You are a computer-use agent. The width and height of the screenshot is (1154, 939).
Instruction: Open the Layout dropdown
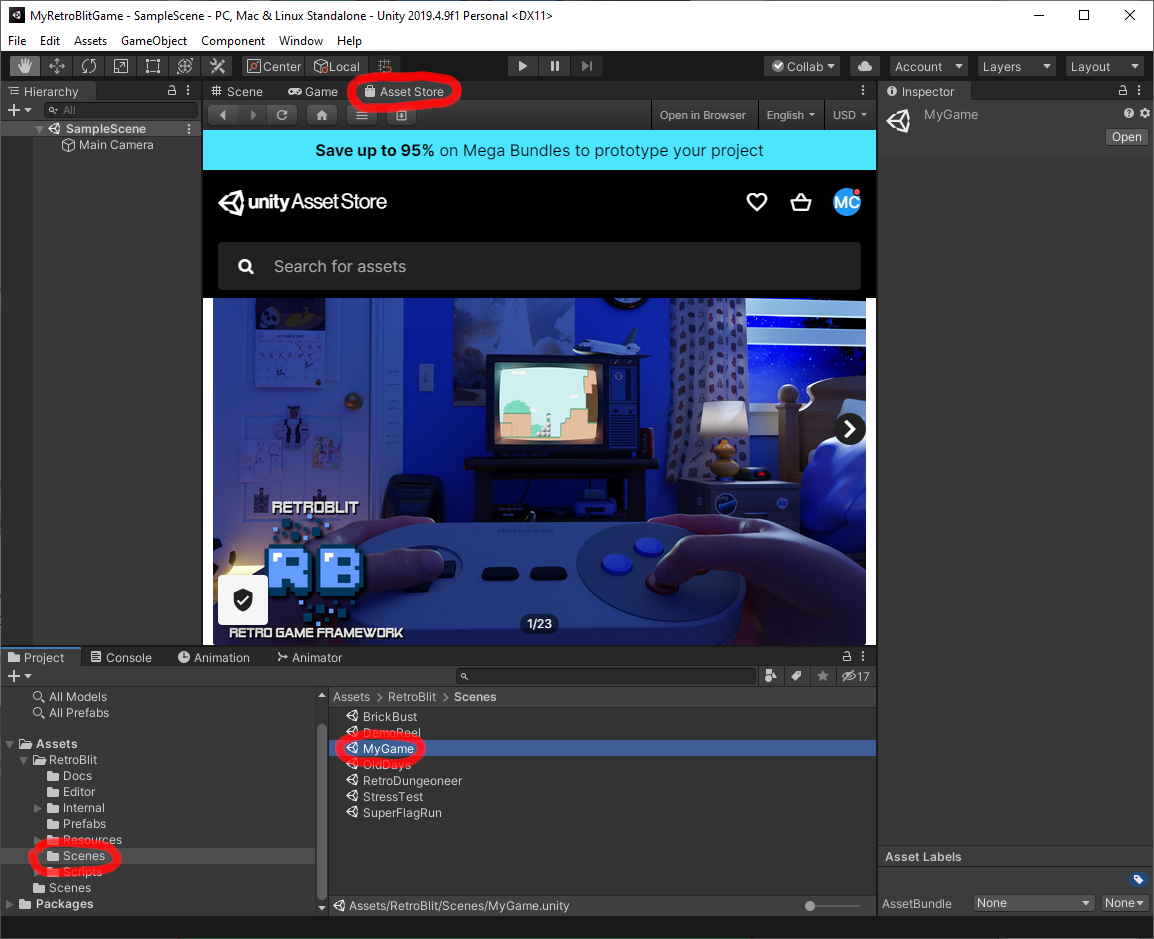click(x=1105, y=66)
